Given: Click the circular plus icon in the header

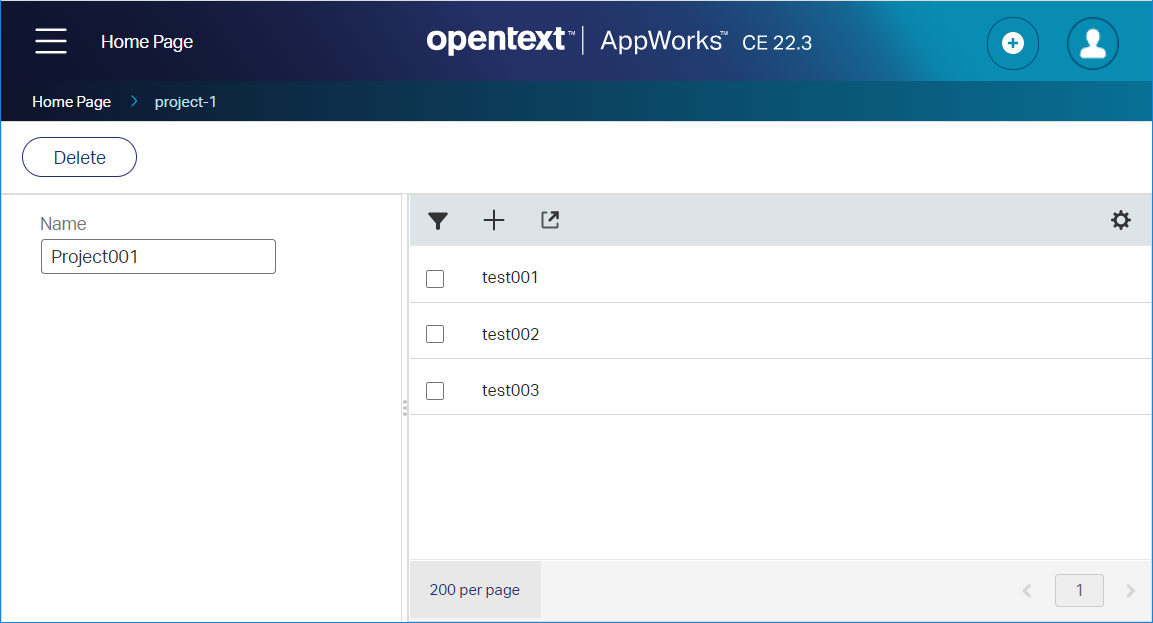Looking at the screenshot, I should coord(1013,43).
